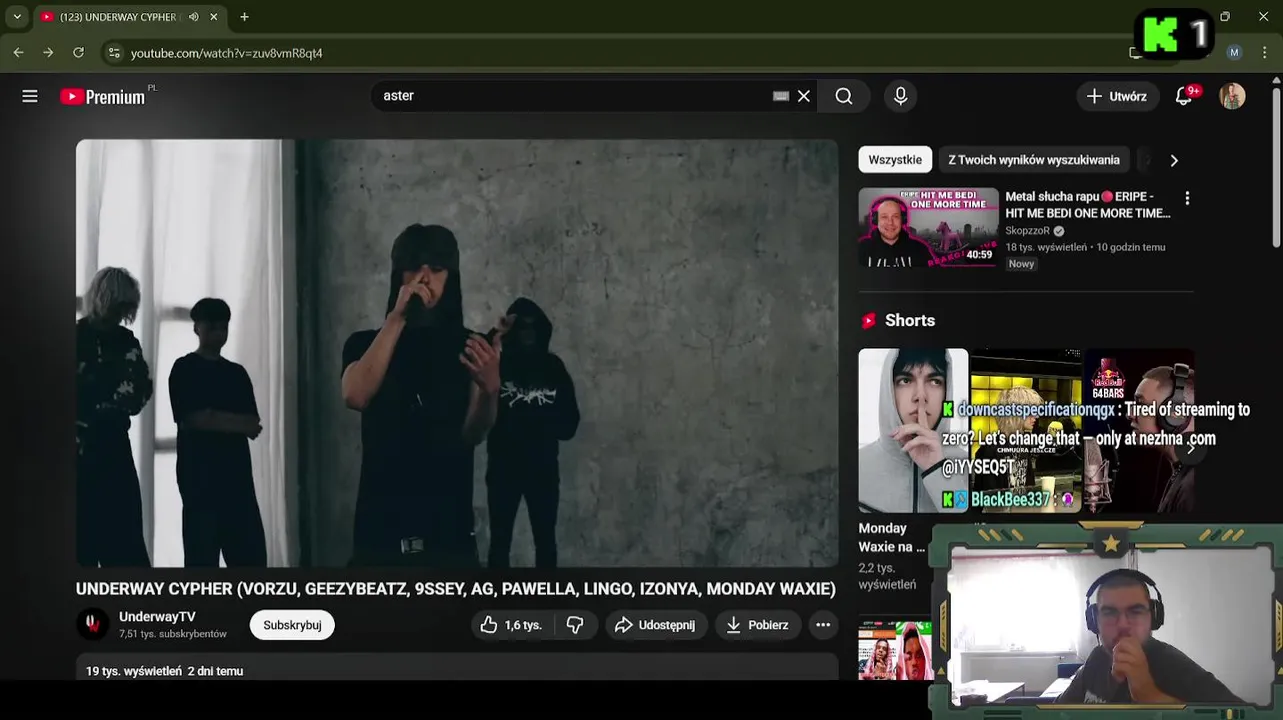The height and width of the screenshot is (720, 1283).
Task: Open the UnderwayTV channel name link
Action: (157, 617)
